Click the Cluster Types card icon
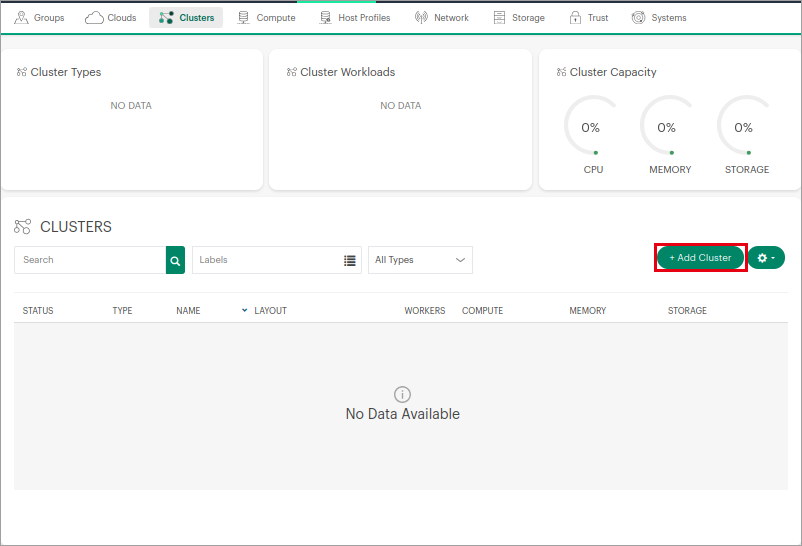This screenshot has height=546, width=802. (21, 72)
